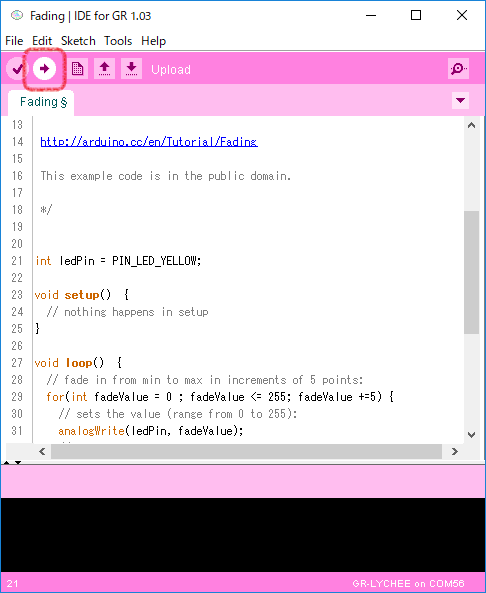486x593 pixels.
Task: Open the File menu
Action: coord(14,41)
